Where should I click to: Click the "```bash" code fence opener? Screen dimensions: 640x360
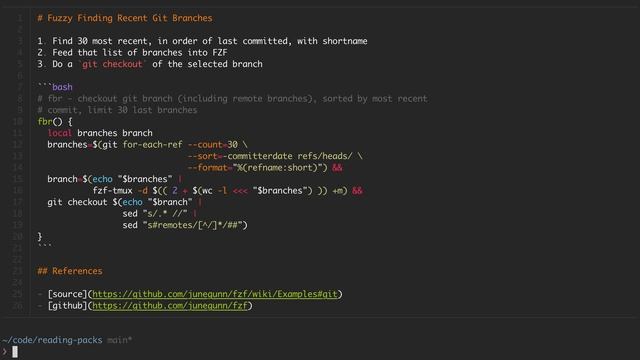(55, 87)
